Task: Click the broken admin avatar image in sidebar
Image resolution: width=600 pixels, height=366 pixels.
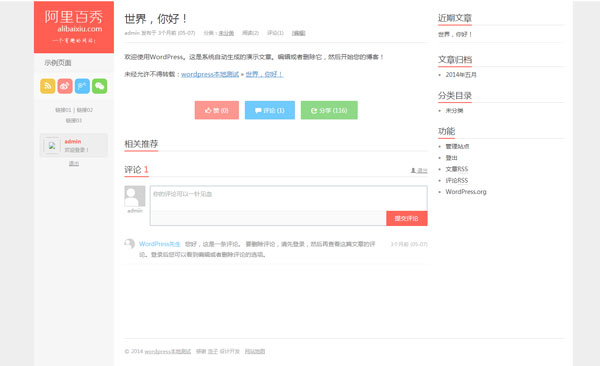Action: [x=52, y=145]
